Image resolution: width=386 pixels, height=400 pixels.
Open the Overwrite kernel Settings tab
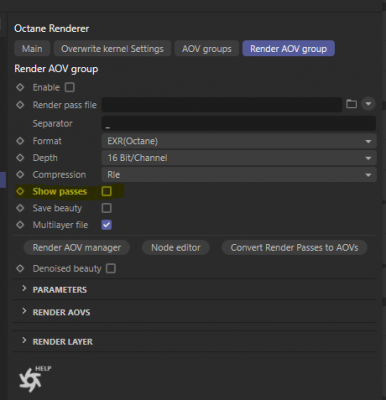pyautogui.click(x=112, y=49)
